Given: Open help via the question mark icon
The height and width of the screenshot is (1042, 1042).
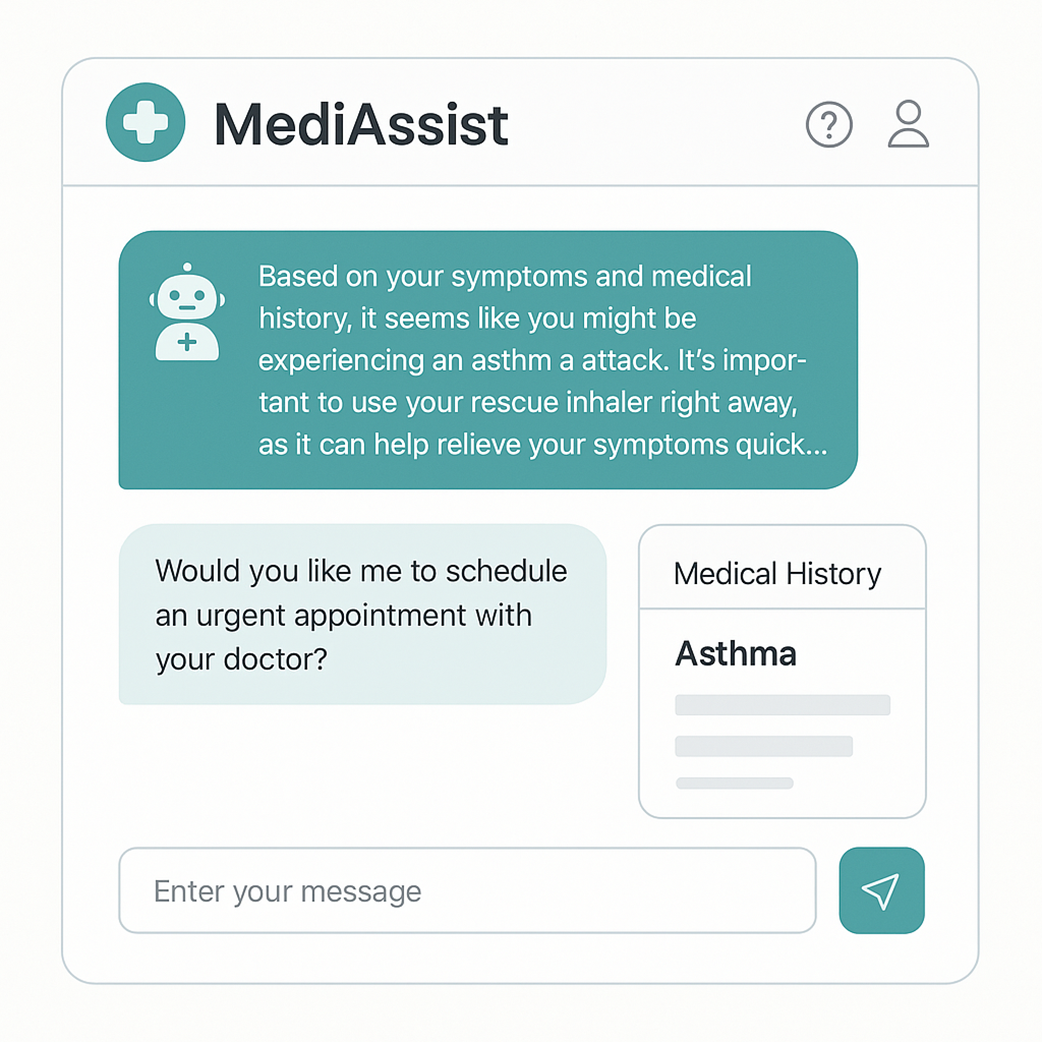Looking at the screenshot, I should click(829, 125).
